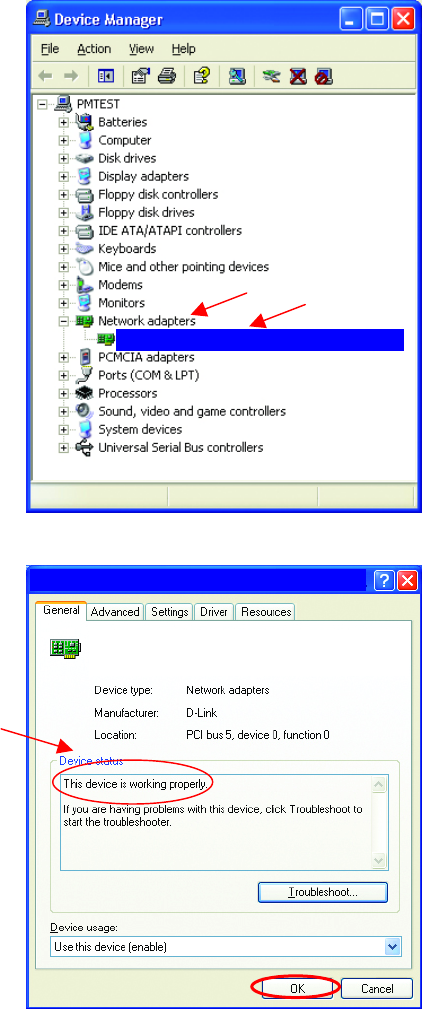Switch to the Advanced tab
Screen dimensions: 422x1009
115,612
